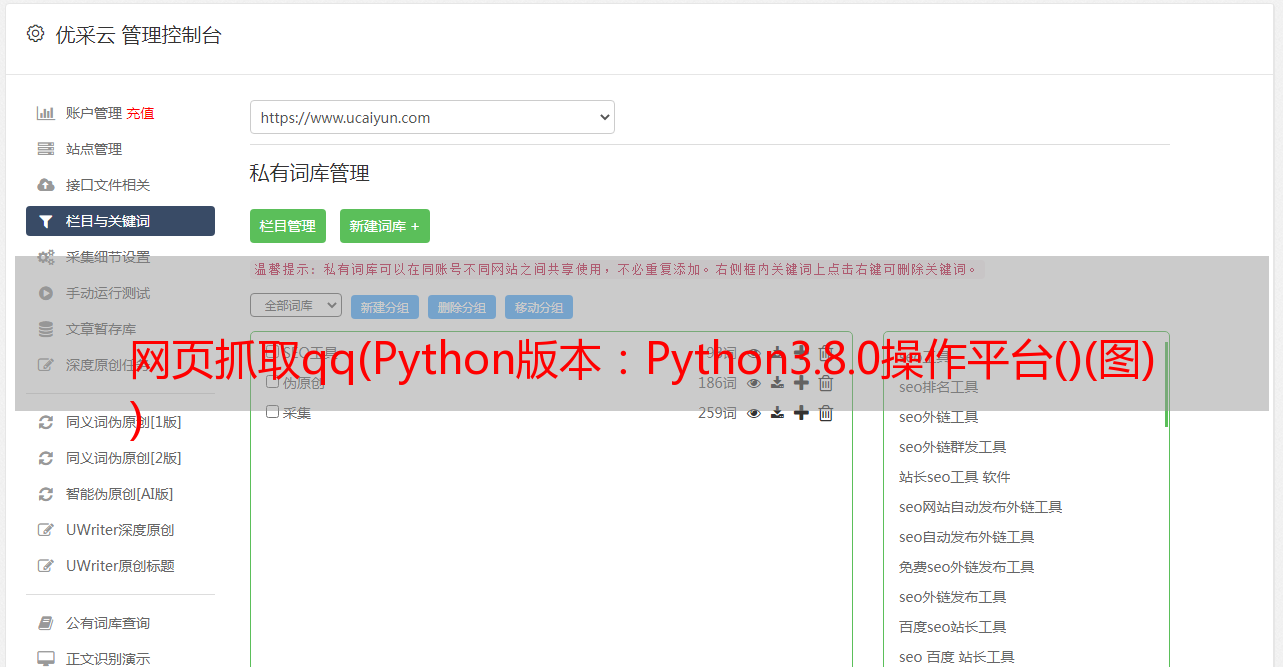
Task: Click the 186词 count in 伪原创 row
Action: (x=717, y=383)
